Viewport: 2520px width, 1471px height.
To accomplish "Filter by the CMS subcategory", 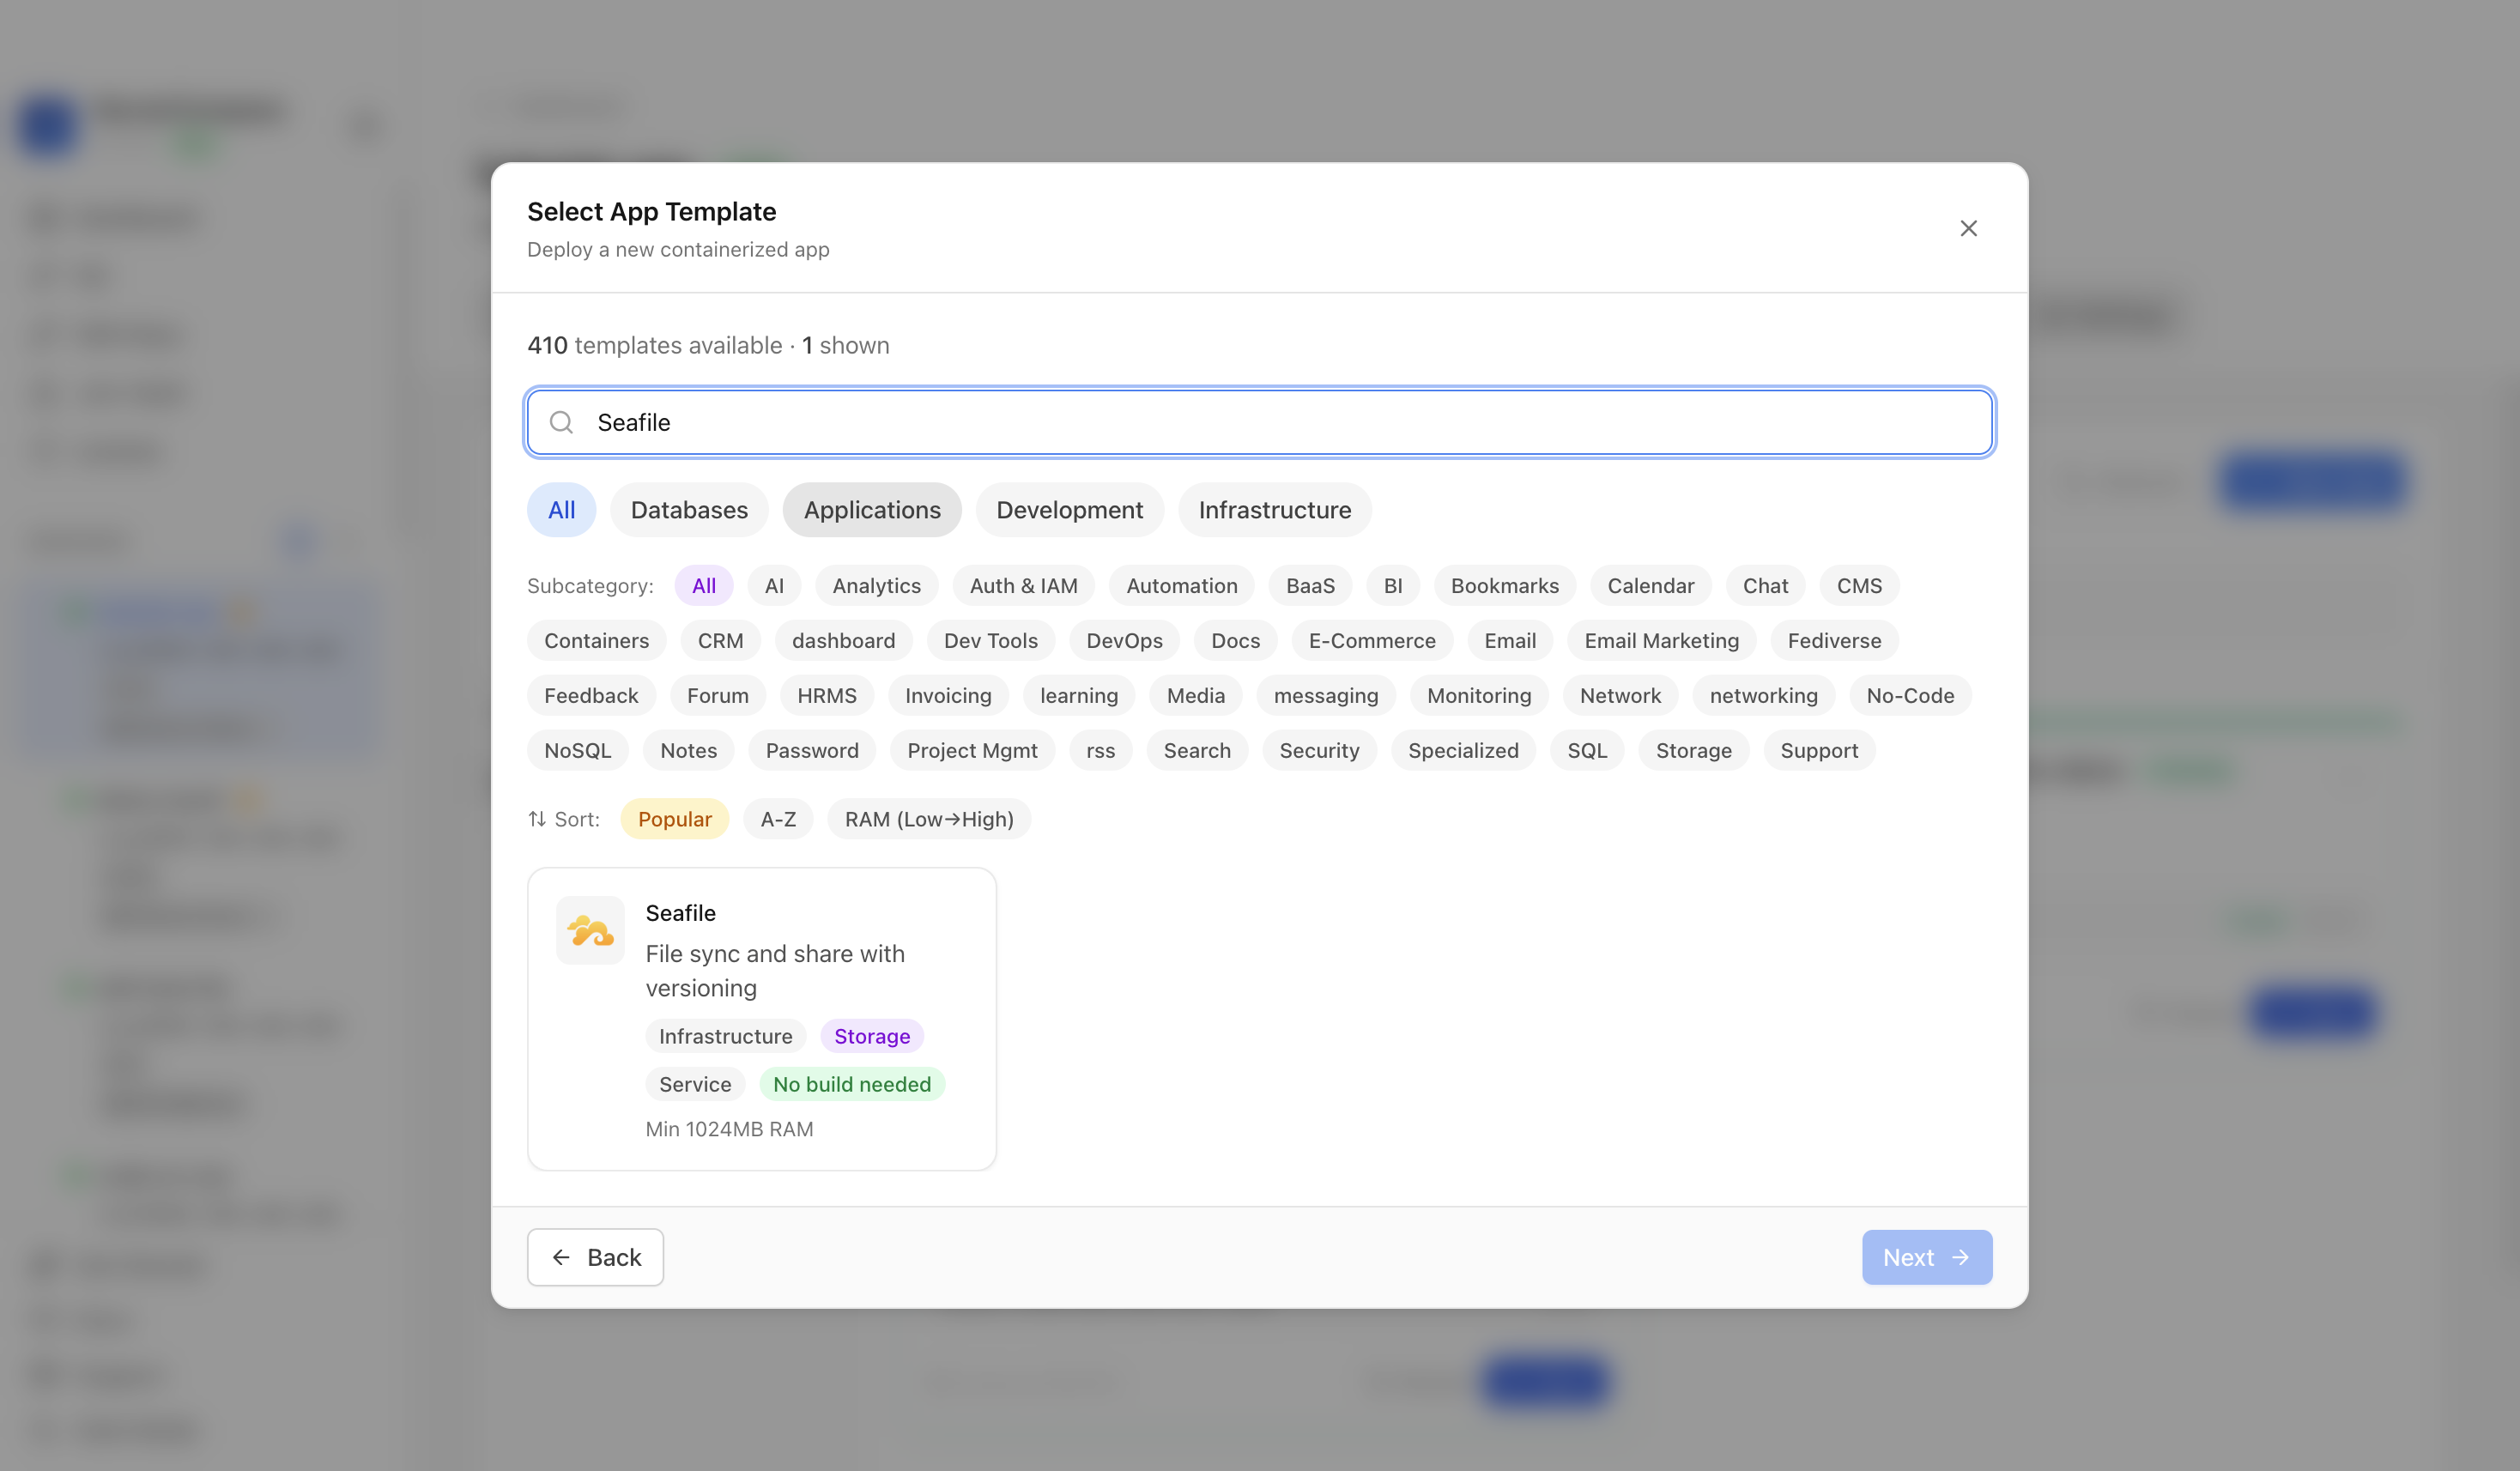I will click(x=1859, y=586).
